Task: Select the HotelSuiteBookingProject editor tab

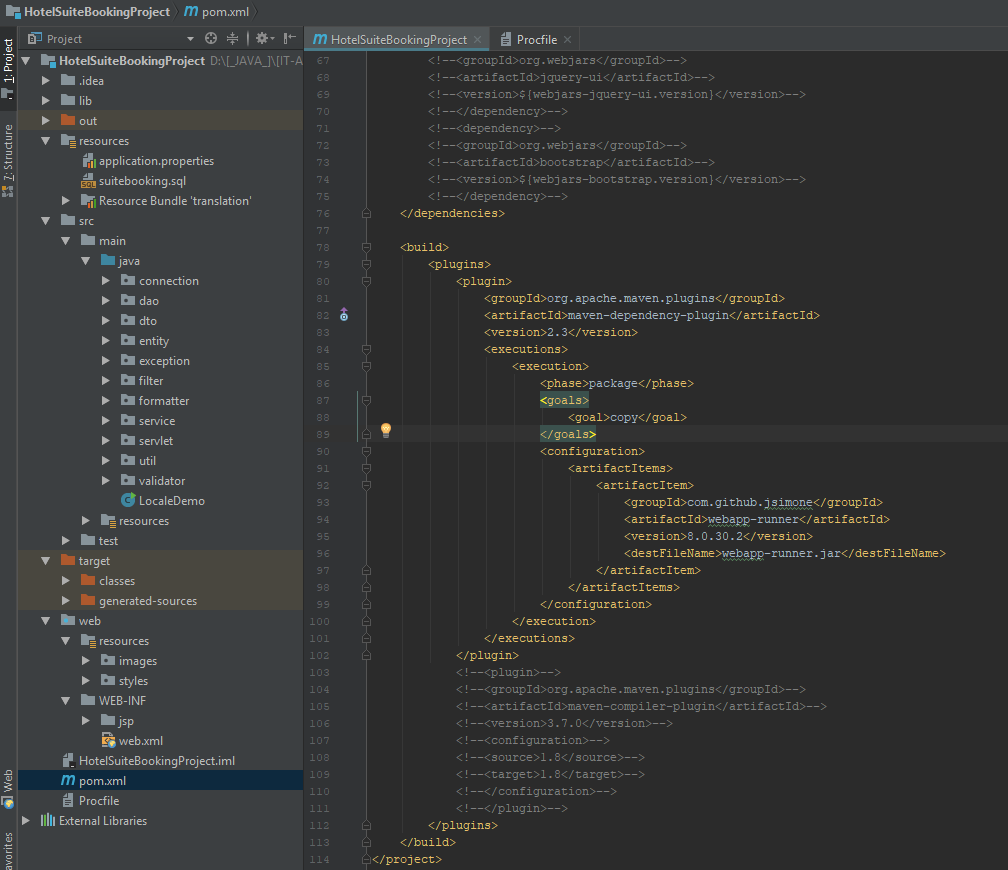Action: 398,40
